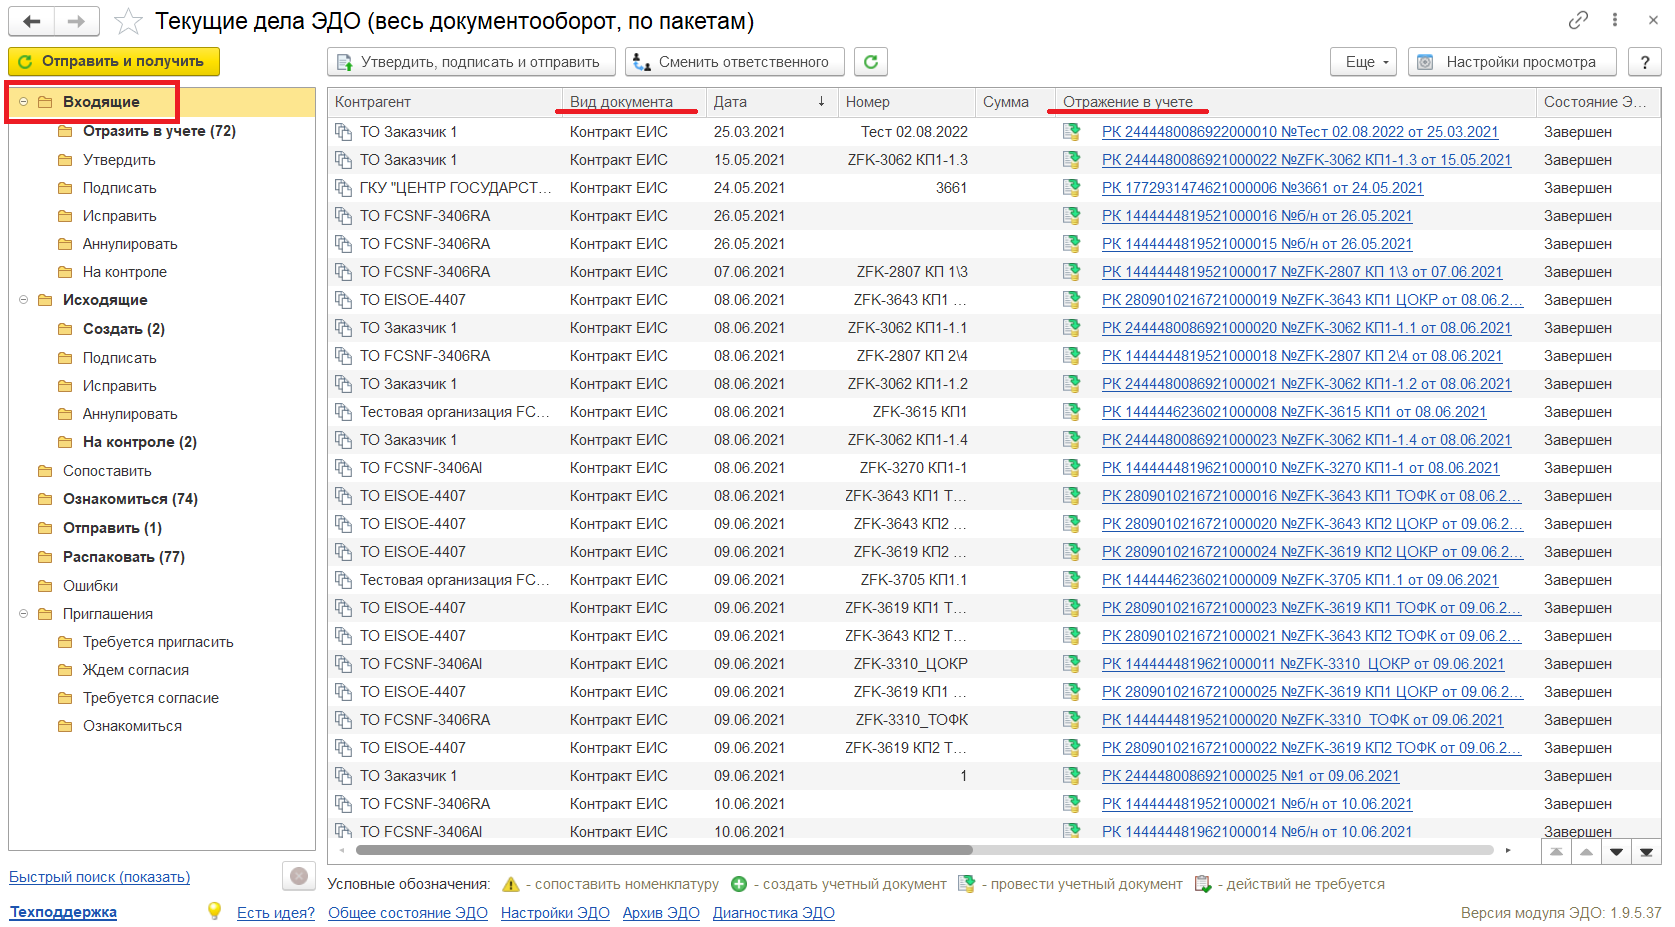The width and height of the screenshot is (1675, 927).
Task: Click the horizontal scrollbar thumb
Action: click(x=664, y=850)
